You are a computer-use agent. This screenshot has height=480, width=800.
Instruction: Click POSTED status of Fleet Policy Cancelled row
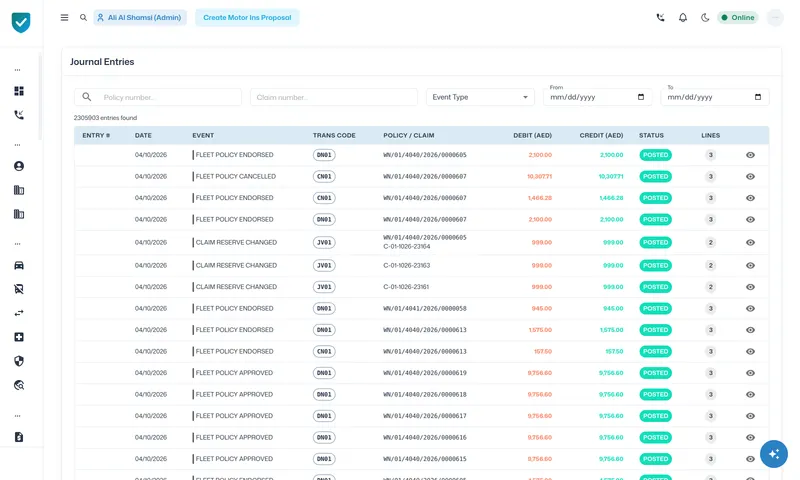(655, 176)
